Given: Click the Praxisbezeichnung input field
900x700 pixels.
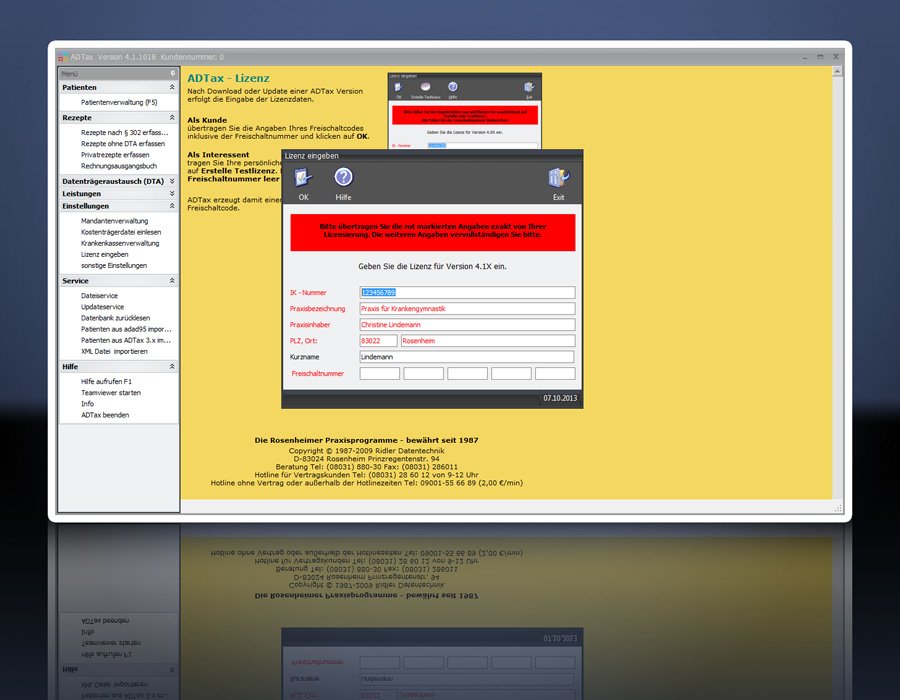Looking at the screenshot, I should [467, 309].
